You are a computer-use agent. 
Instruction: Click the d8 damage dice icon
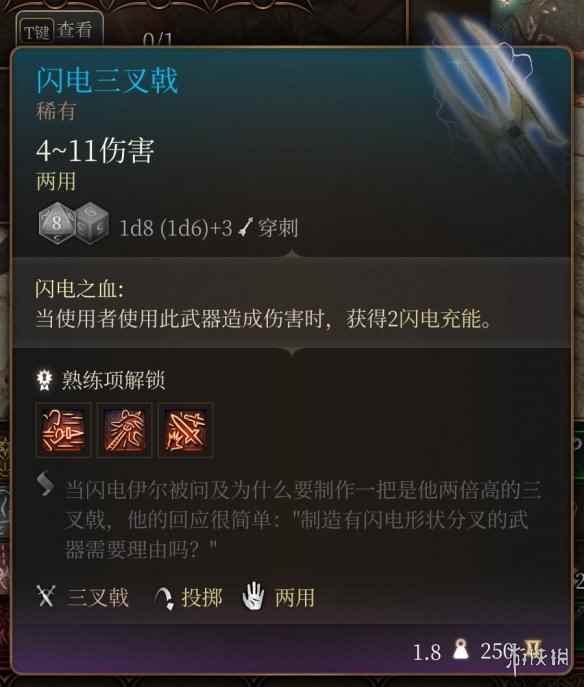(56, 223)
